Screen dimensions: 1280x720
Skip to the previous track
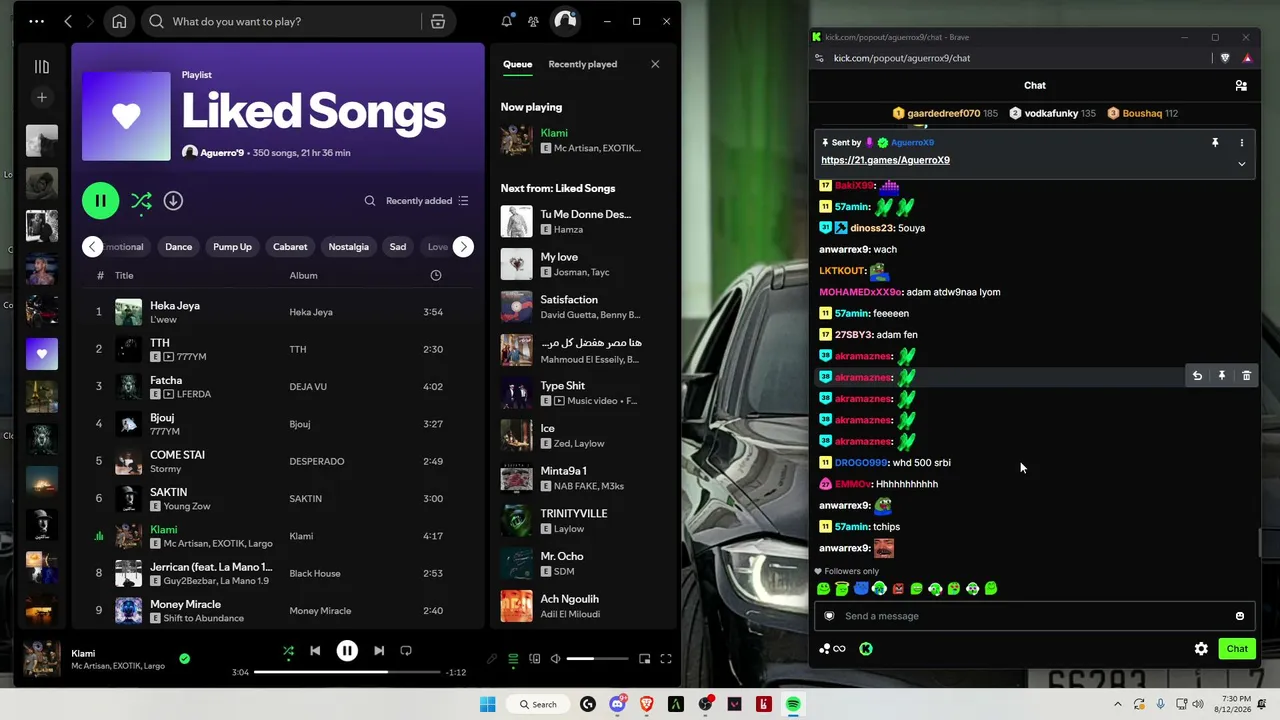coord(315,651)
